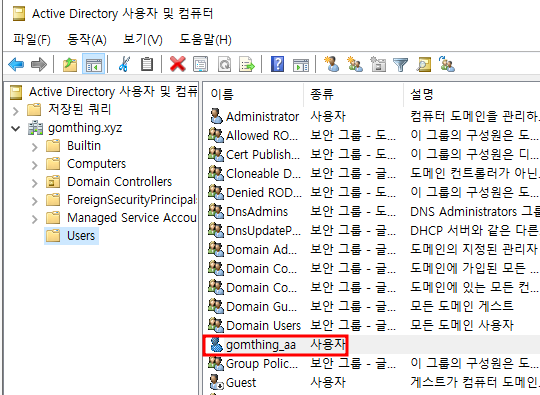
Task: Open the 보기(V) menu
Action: (x=143, y=39)
